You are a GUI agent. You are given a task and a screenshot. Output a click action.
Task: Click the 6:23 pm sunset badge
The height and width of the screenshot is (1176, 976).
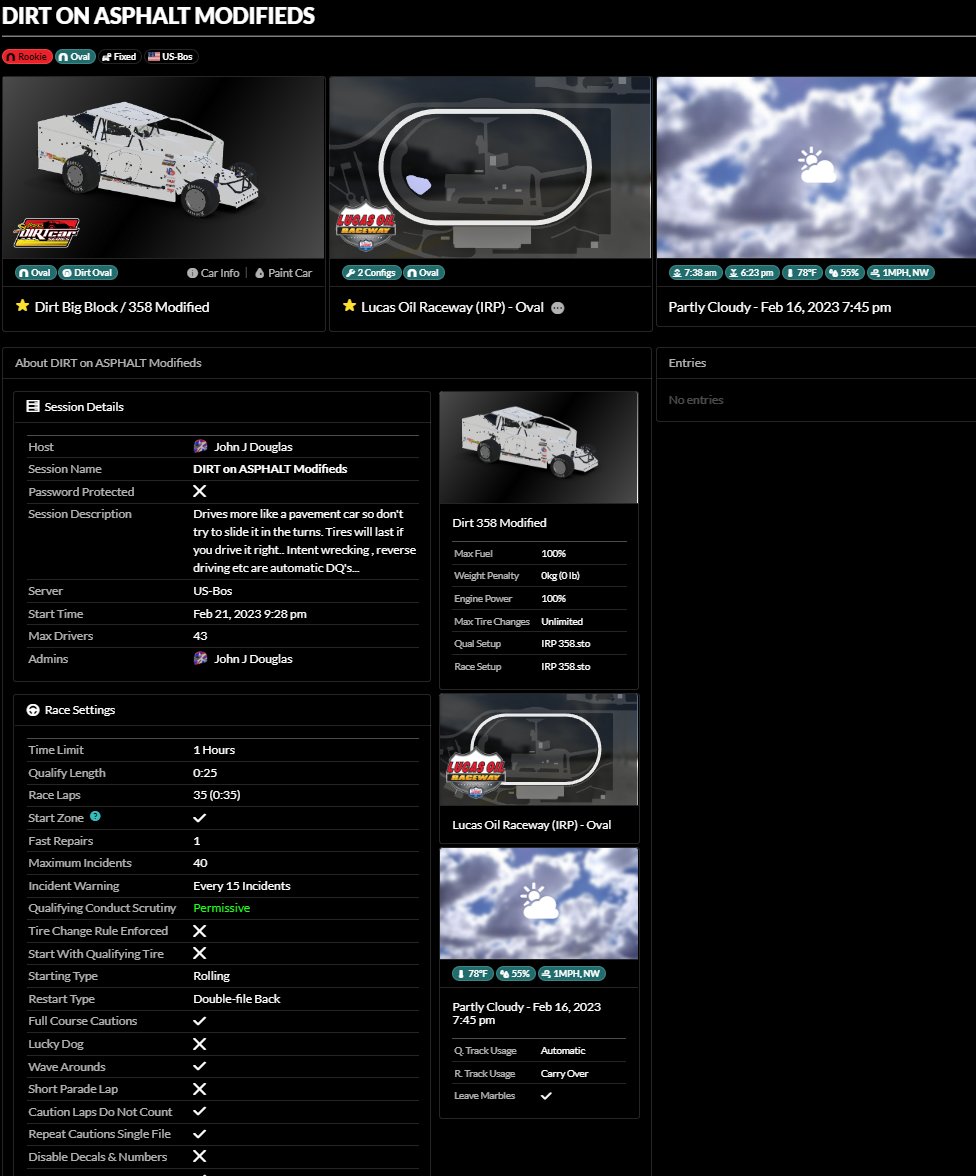(752, 273)
